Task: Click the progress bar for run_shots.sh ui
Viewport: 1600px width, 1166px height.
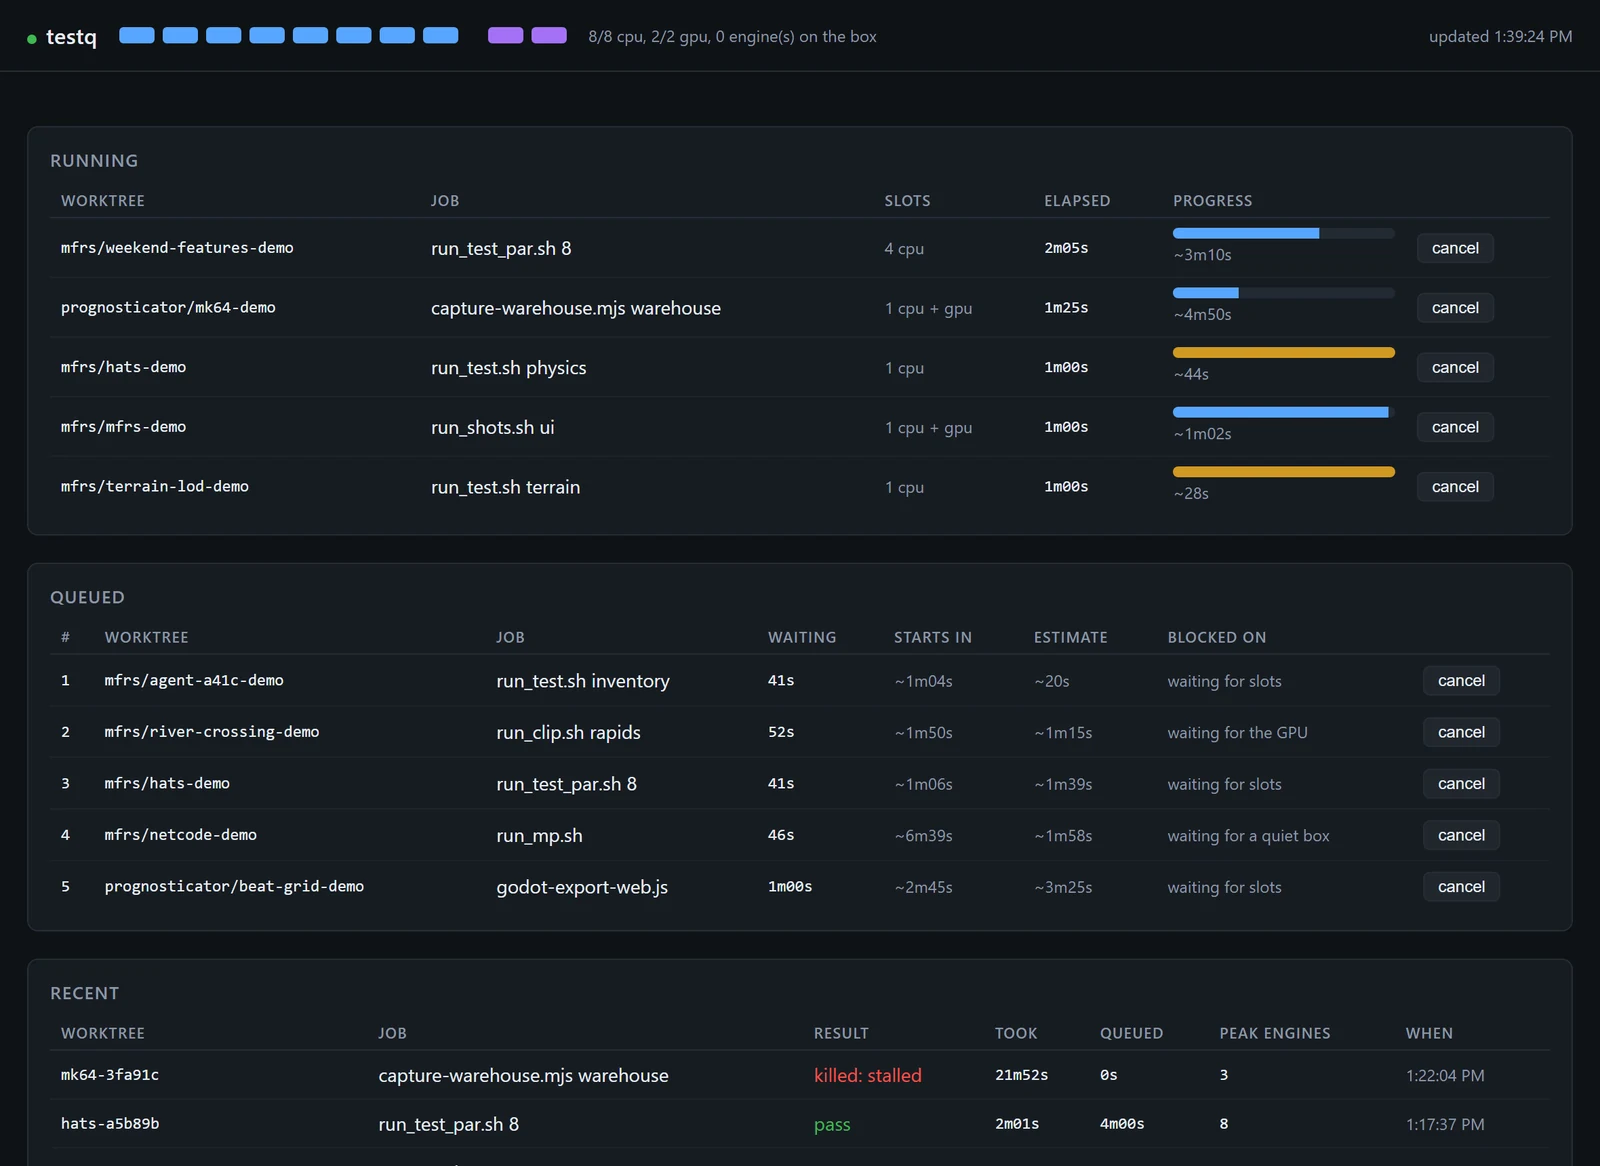Action: [1283, 412]
